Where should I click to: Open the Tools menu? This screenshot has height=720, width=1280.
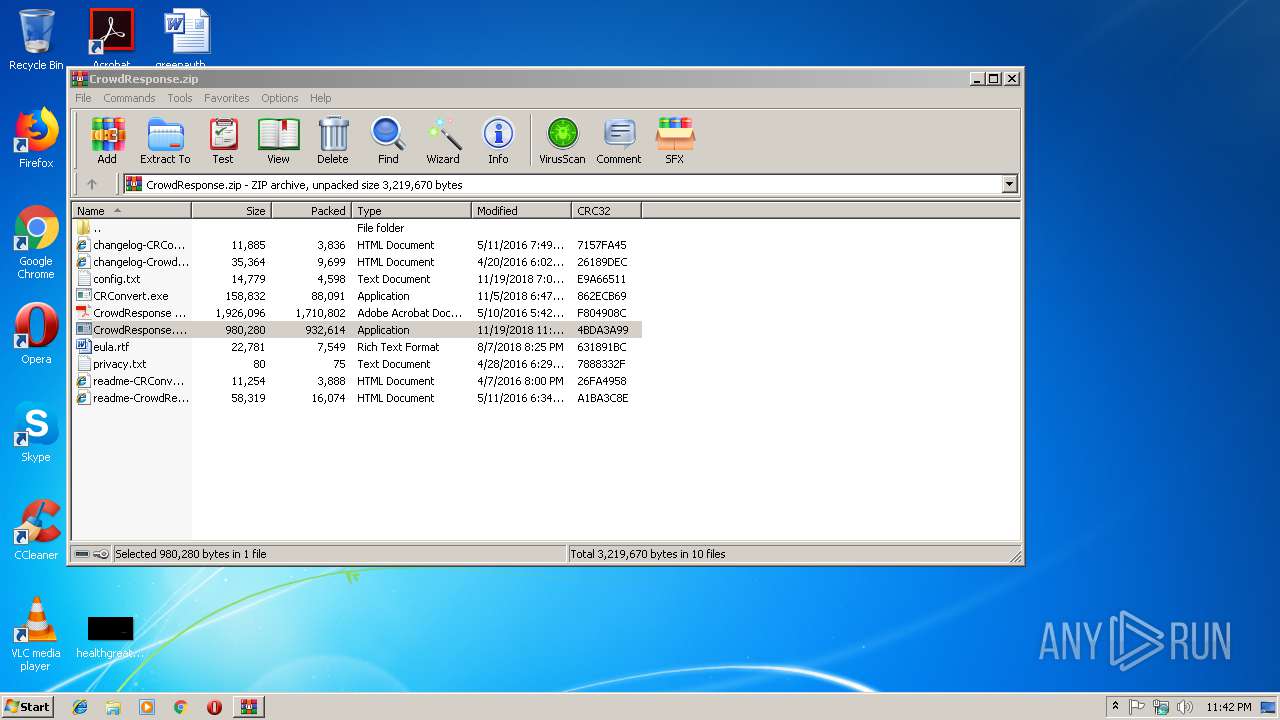click(x=180, y=98)
